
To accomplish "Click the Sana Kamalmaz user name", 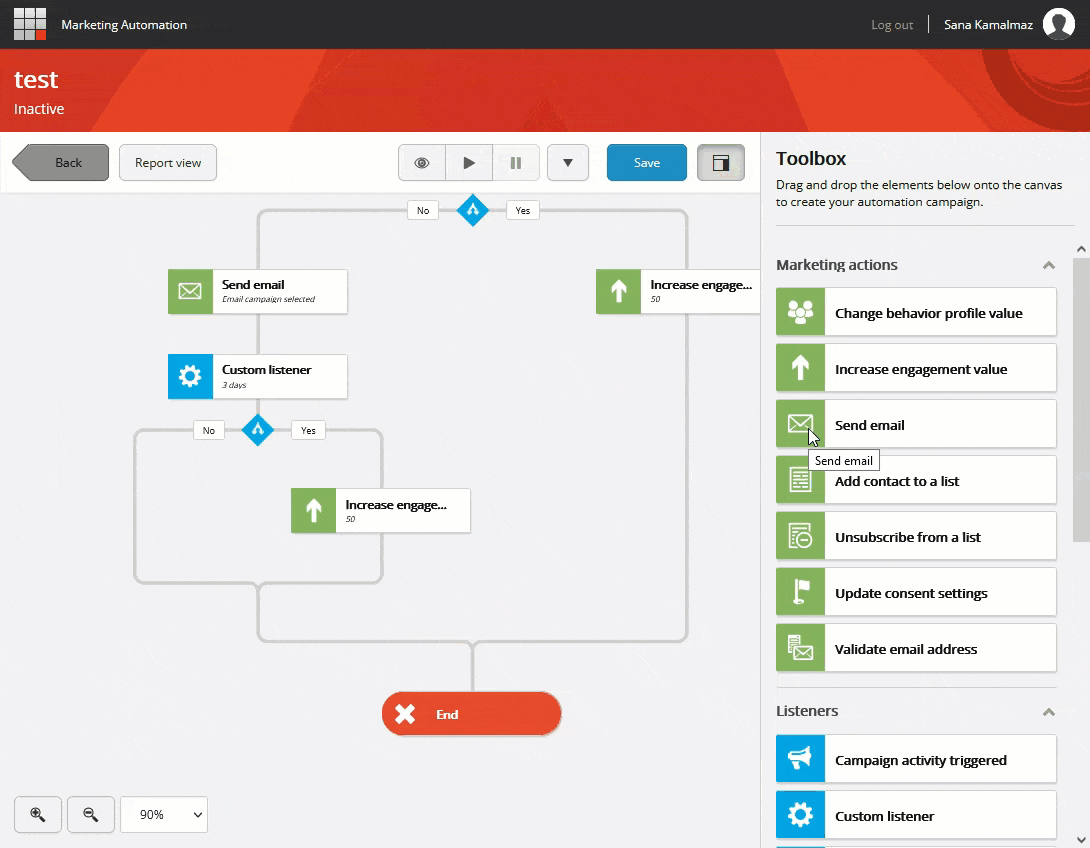I will pyautogui.click(x=988, y=25).
